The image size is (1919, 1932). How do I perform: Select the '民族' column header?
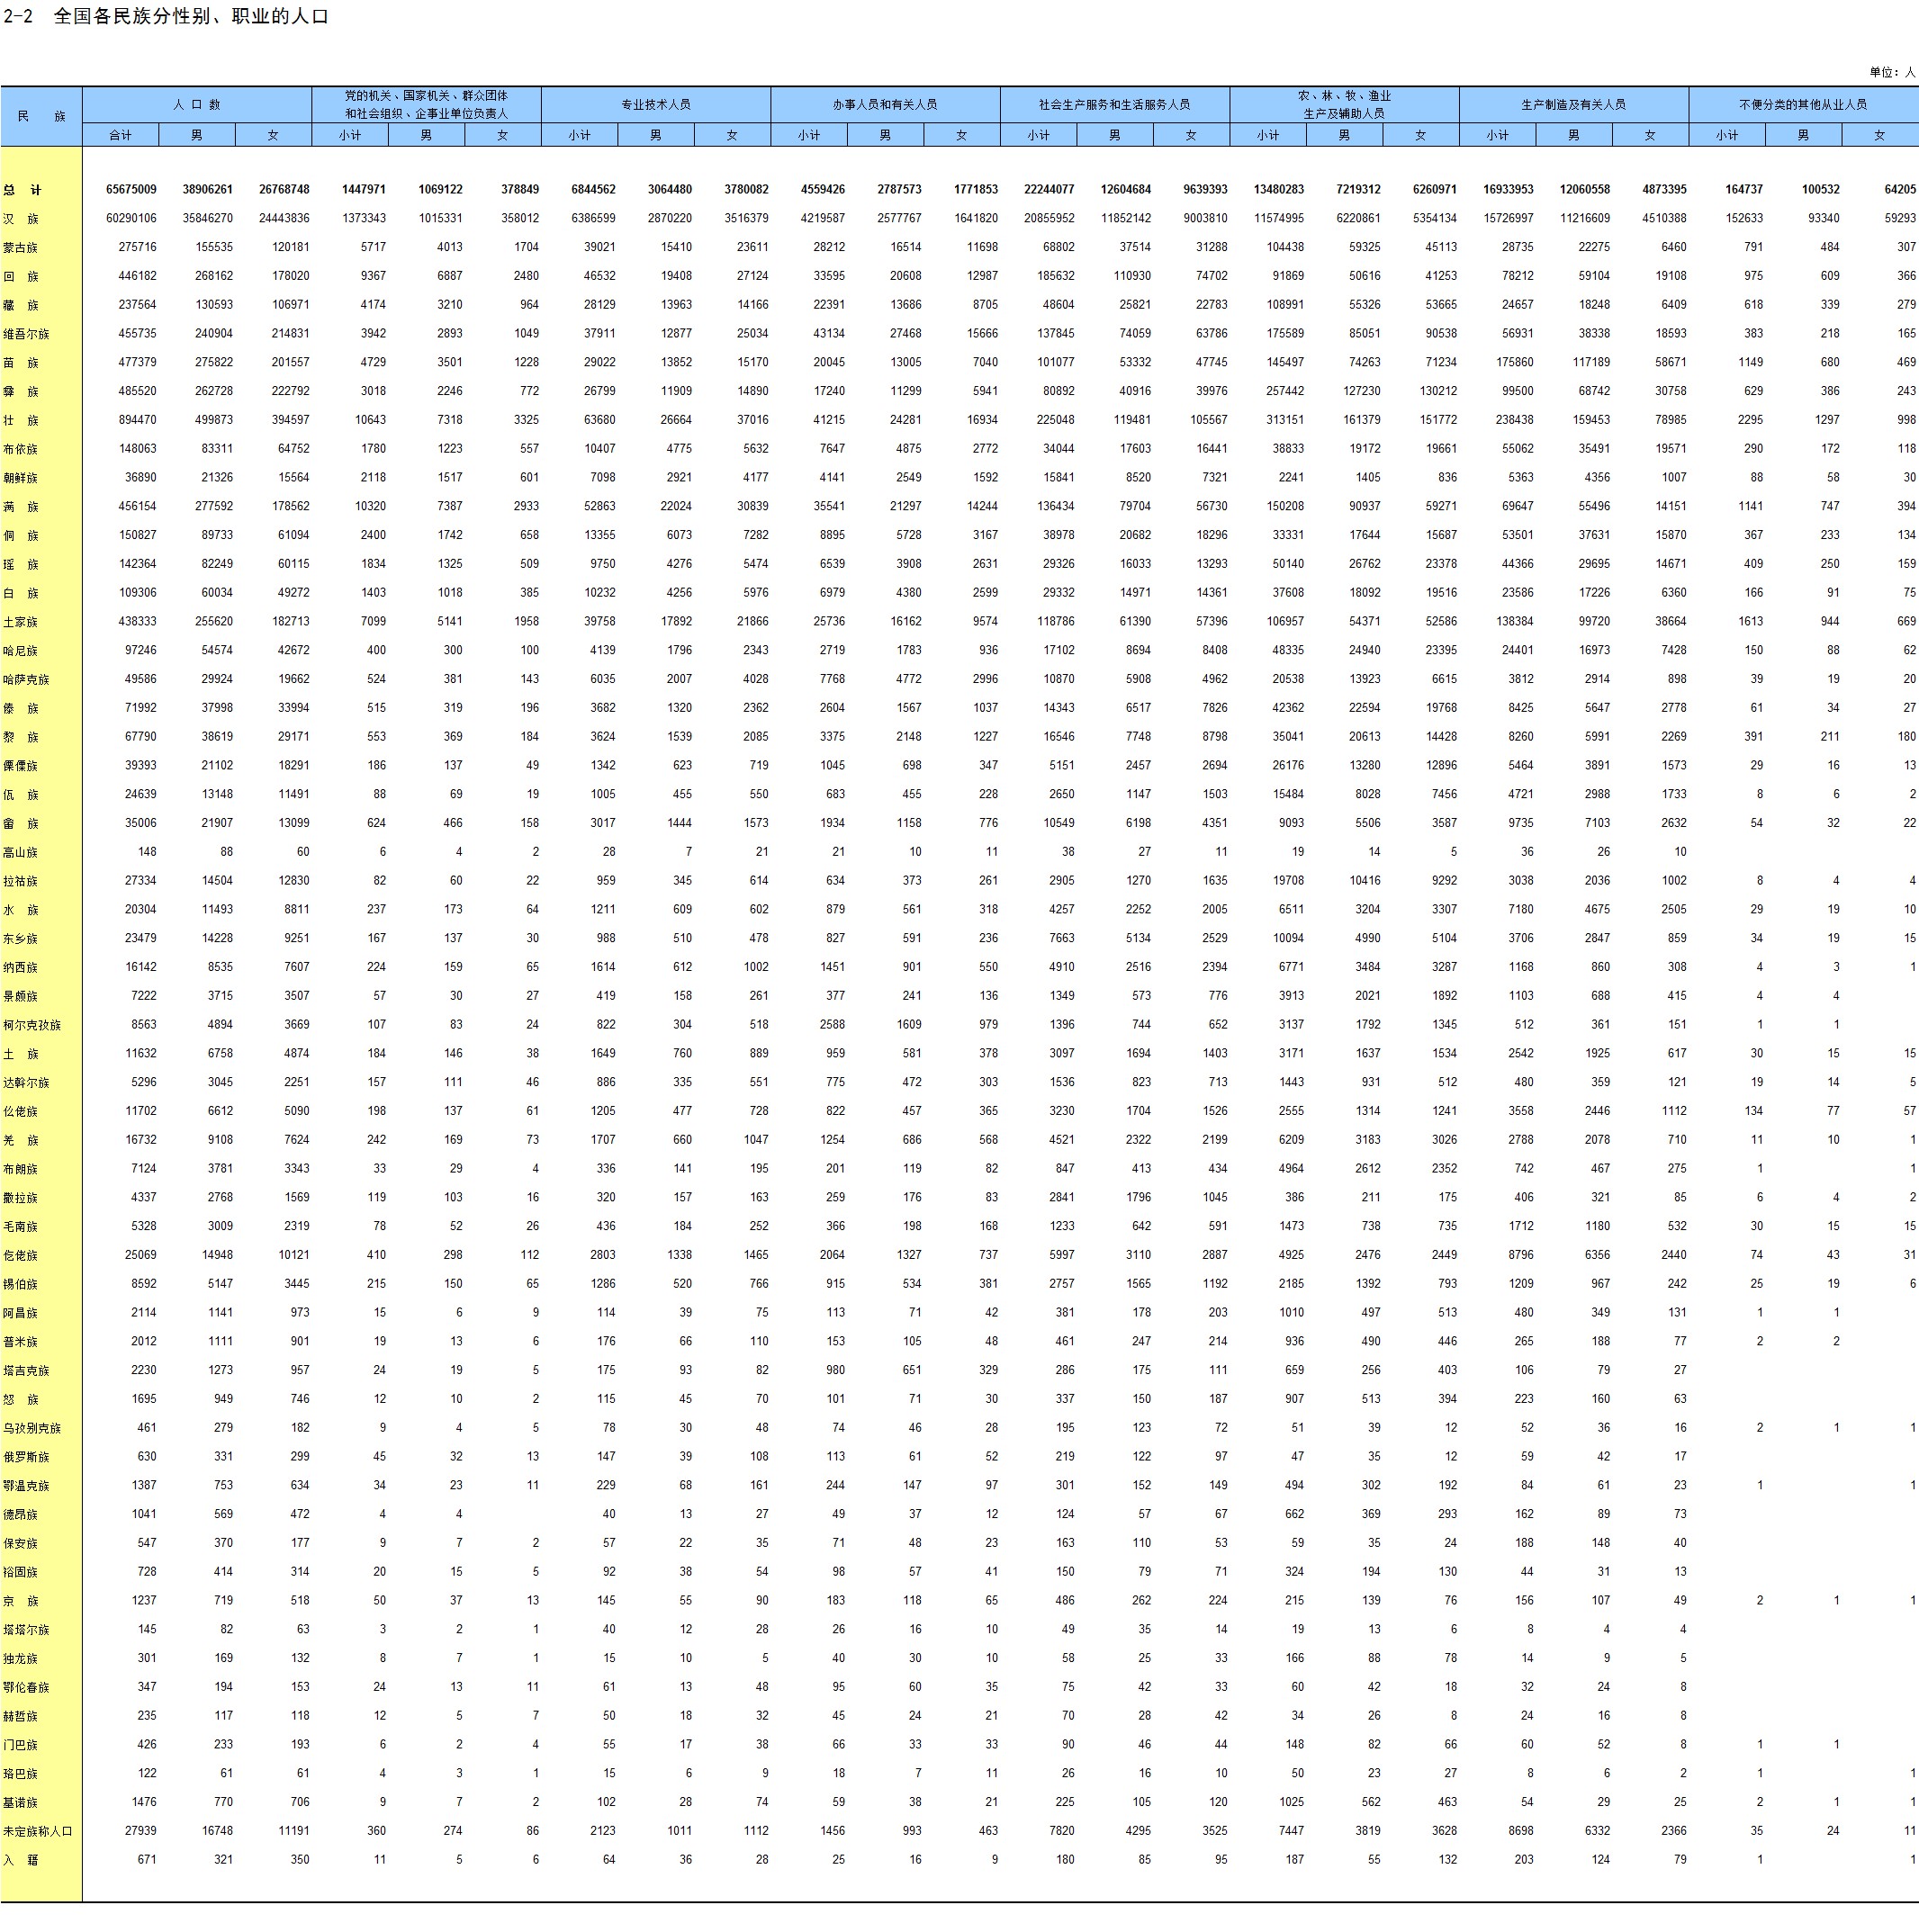41,116
